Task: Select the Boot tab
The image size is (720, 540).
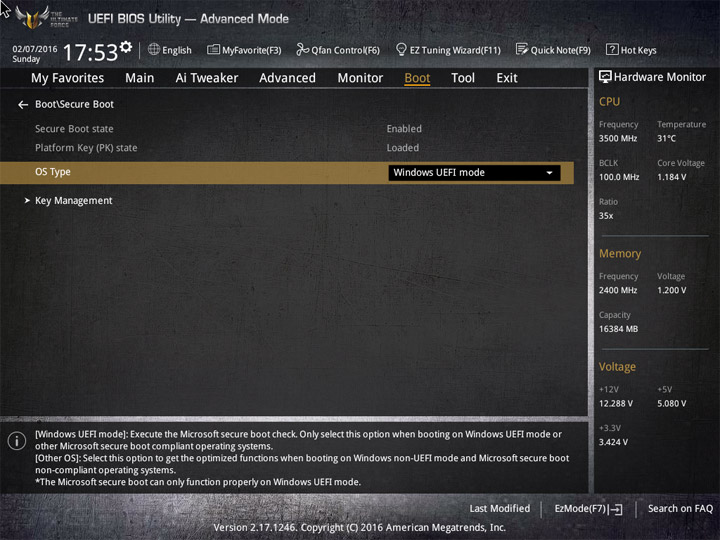Action: [417, 78]
